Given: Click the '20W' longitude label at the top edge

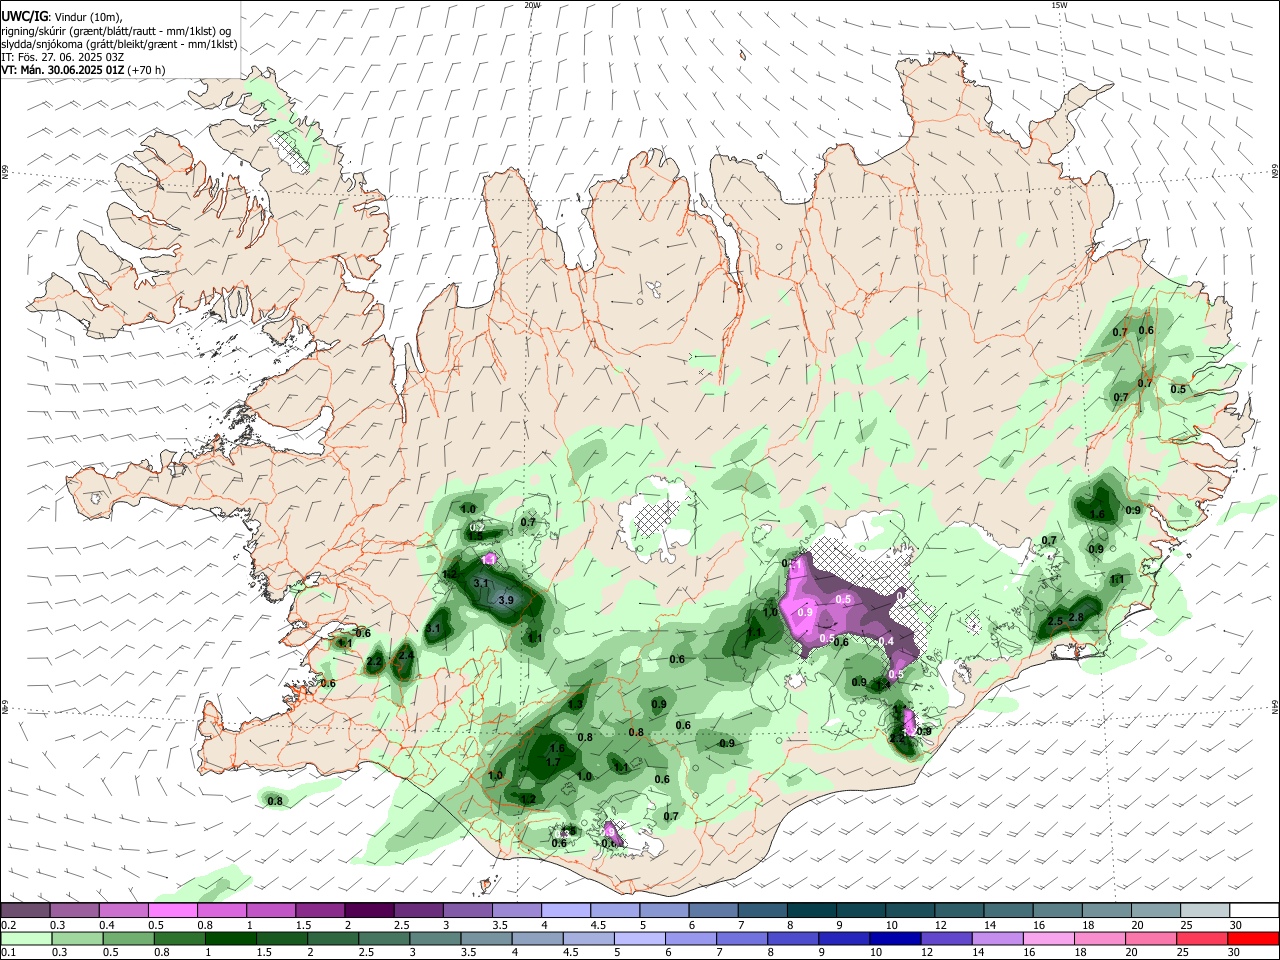Looking at the screenshot, I should [x=533, y=5].
